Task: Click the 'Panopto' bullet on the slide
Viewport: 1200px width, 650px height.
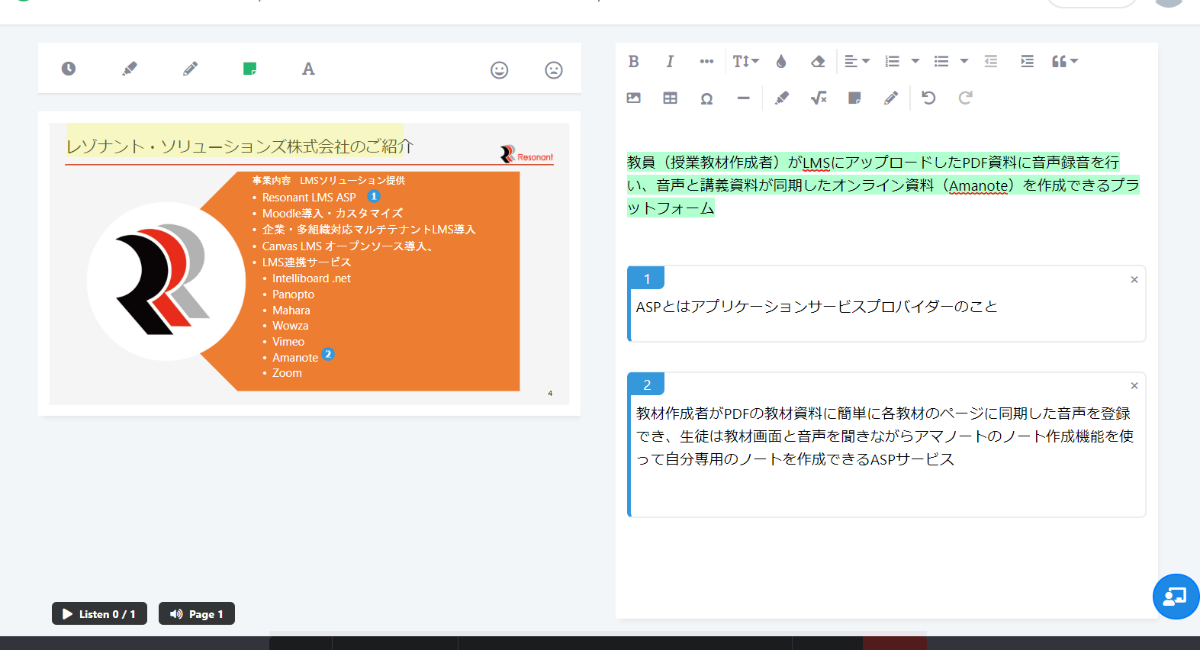Action: [x=293, y=294]
